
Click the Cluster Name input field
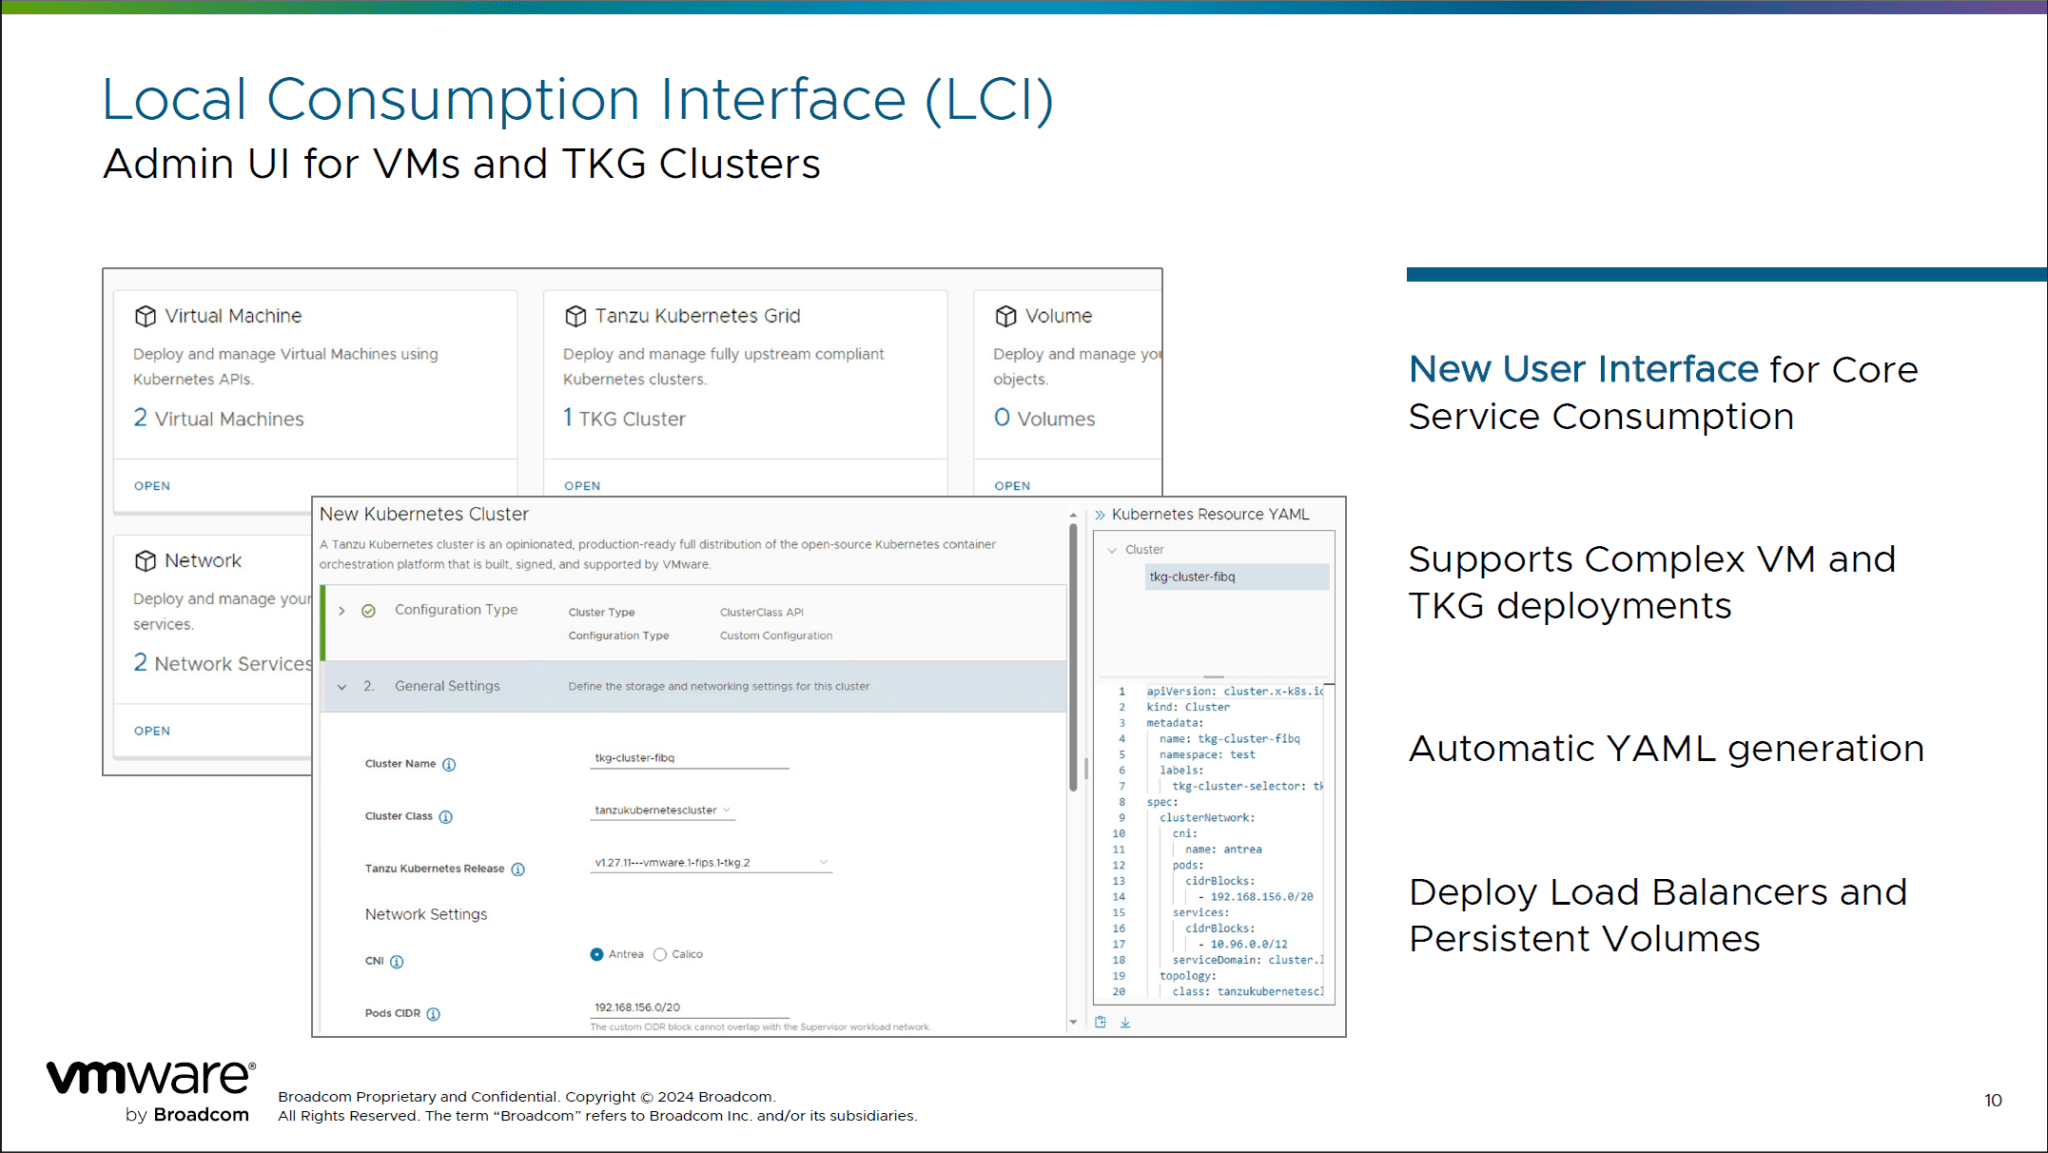(688, 757)
